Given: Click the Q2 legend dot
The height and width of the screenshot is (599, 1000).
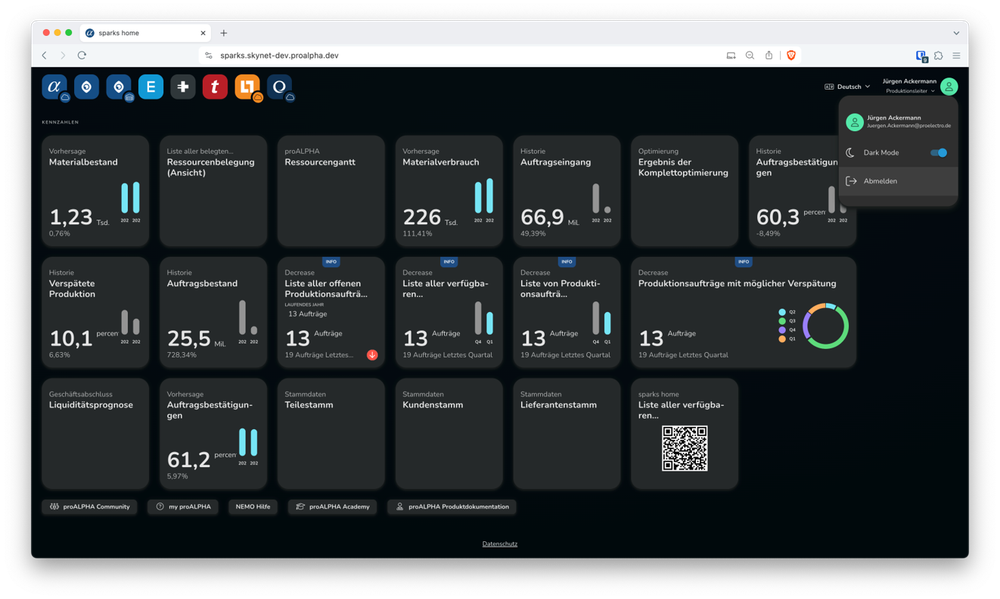Looking at the screenshot, I should click(782, 312).
